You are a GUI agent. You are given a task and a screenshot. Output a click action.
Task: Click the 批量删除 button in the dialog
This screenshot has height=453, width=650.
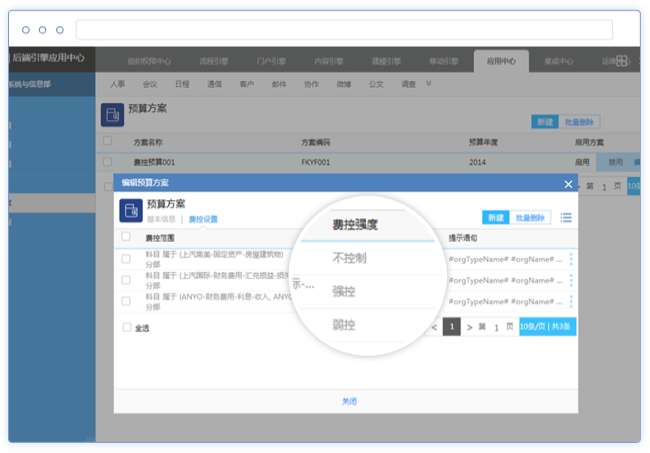530,217
